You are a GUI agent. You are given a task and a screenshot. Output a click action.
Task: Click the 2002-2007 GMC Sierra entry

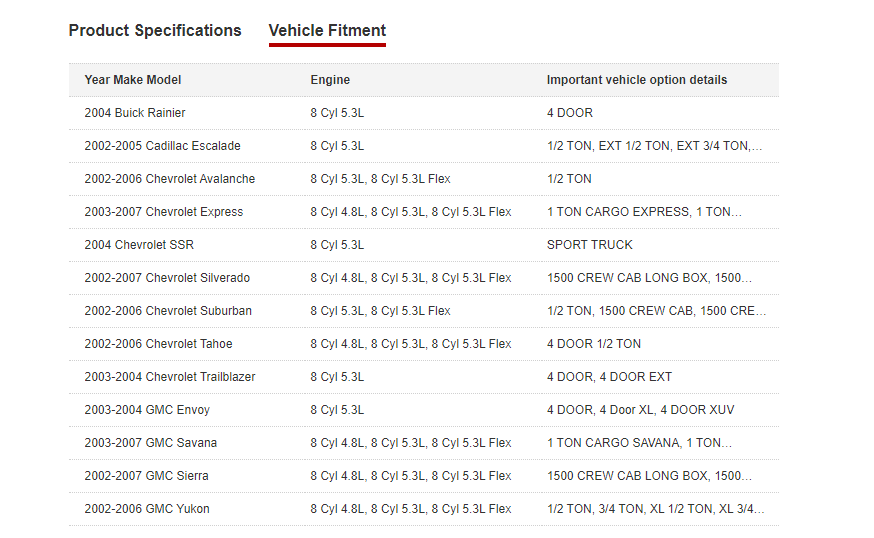pos(146,476)
